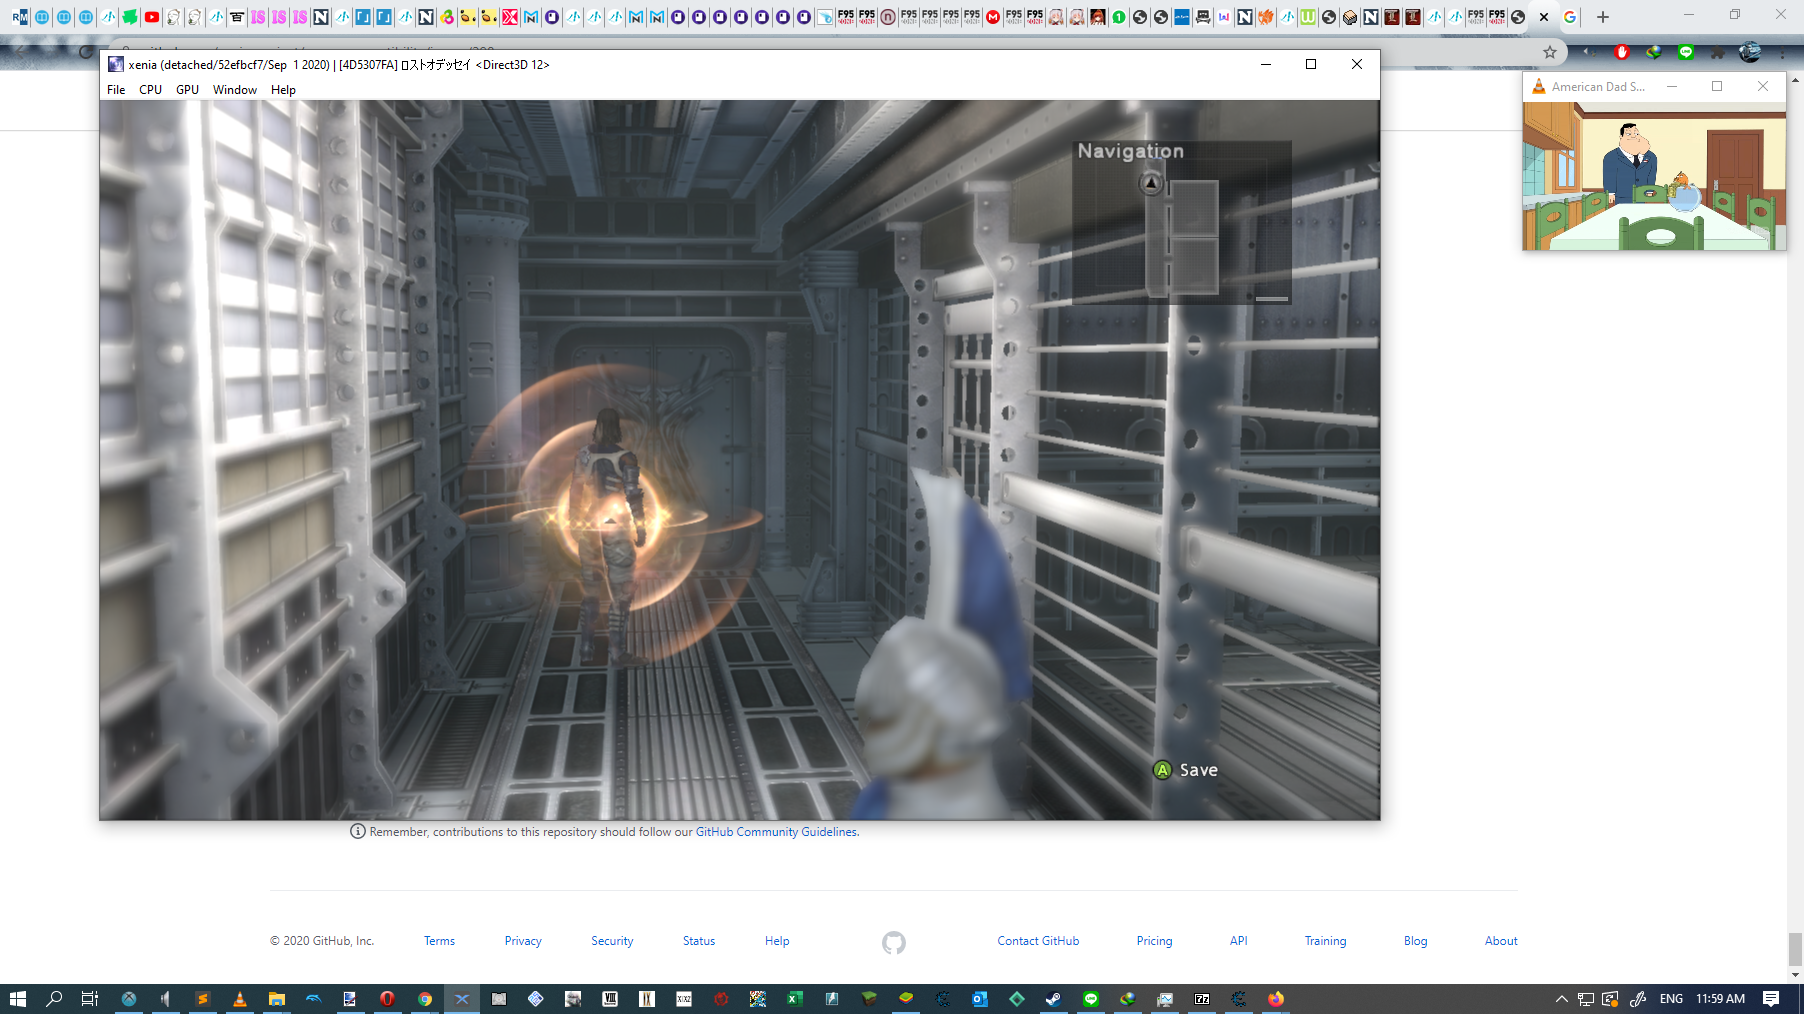The width and height of the screenshot is (1804, 1014).
Task: Open xenia's GPU menu
Action: tap(187, 90)
